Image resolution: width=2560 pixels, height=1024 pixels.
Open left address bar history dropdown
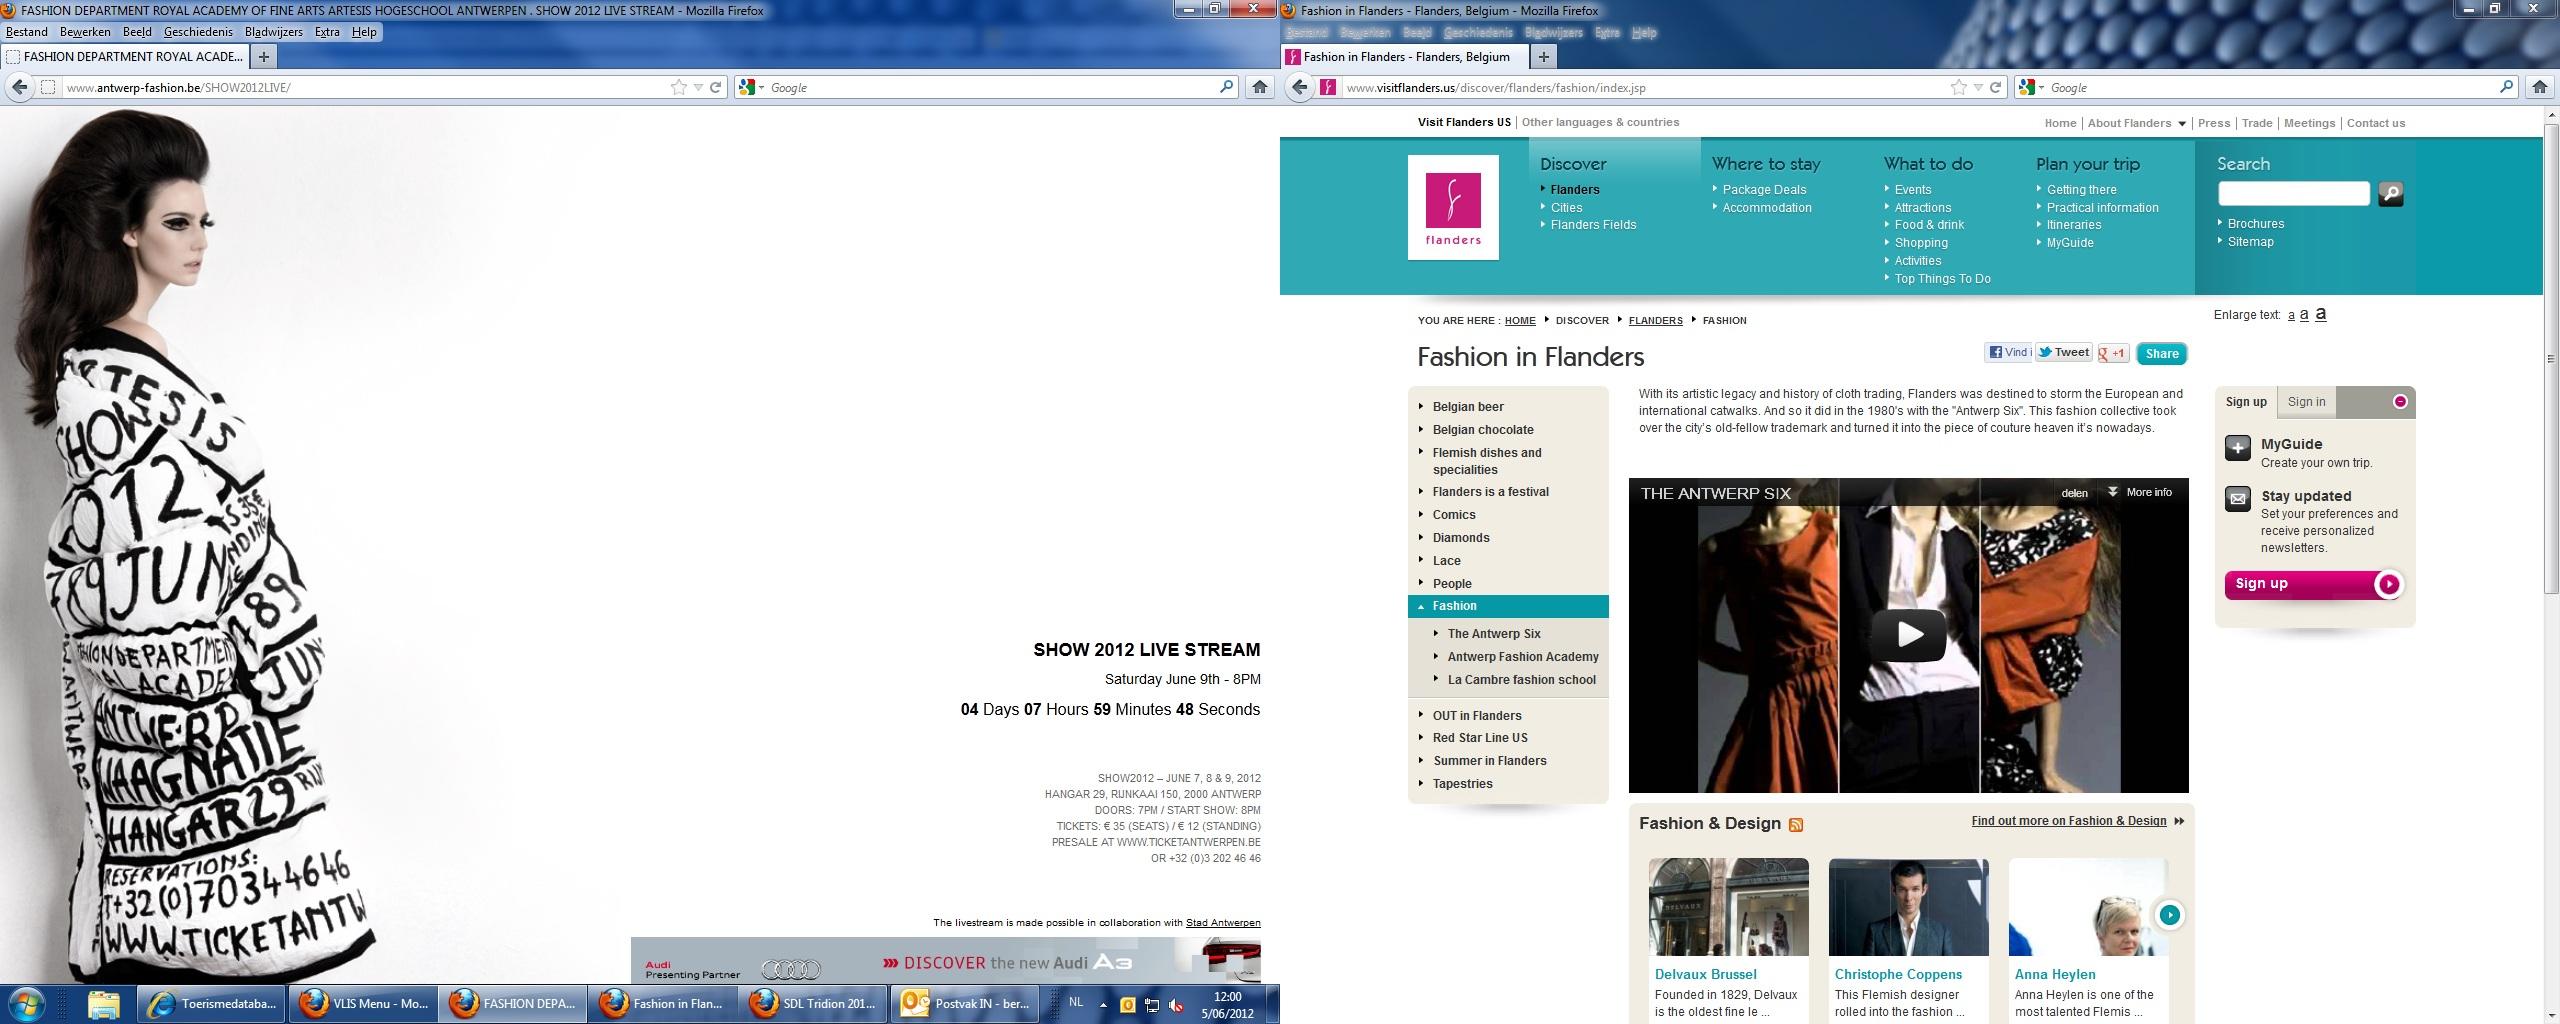click(x=698, y=87)
